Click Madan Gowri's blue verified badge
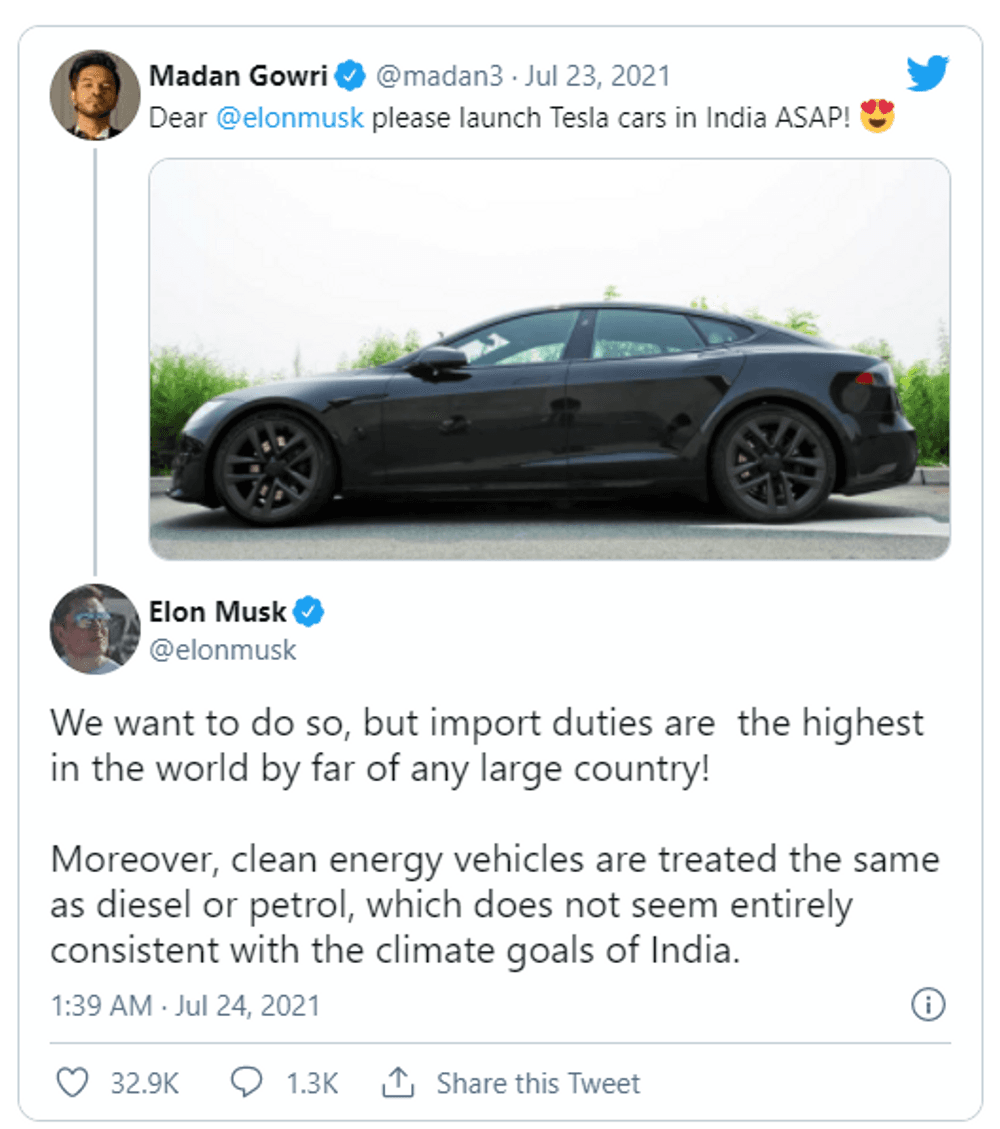 (x=349, y=76)
